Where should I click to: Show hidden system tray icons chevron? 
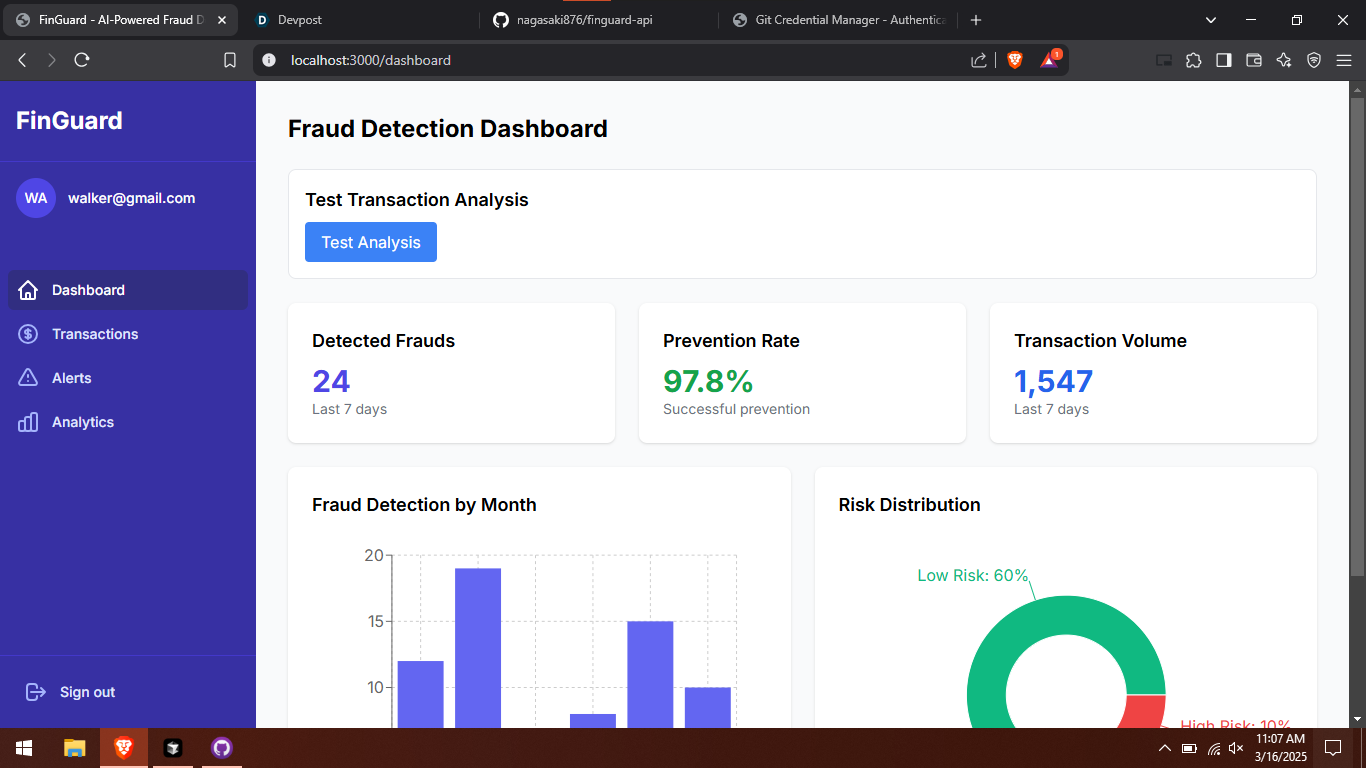tap(1165, 748)
